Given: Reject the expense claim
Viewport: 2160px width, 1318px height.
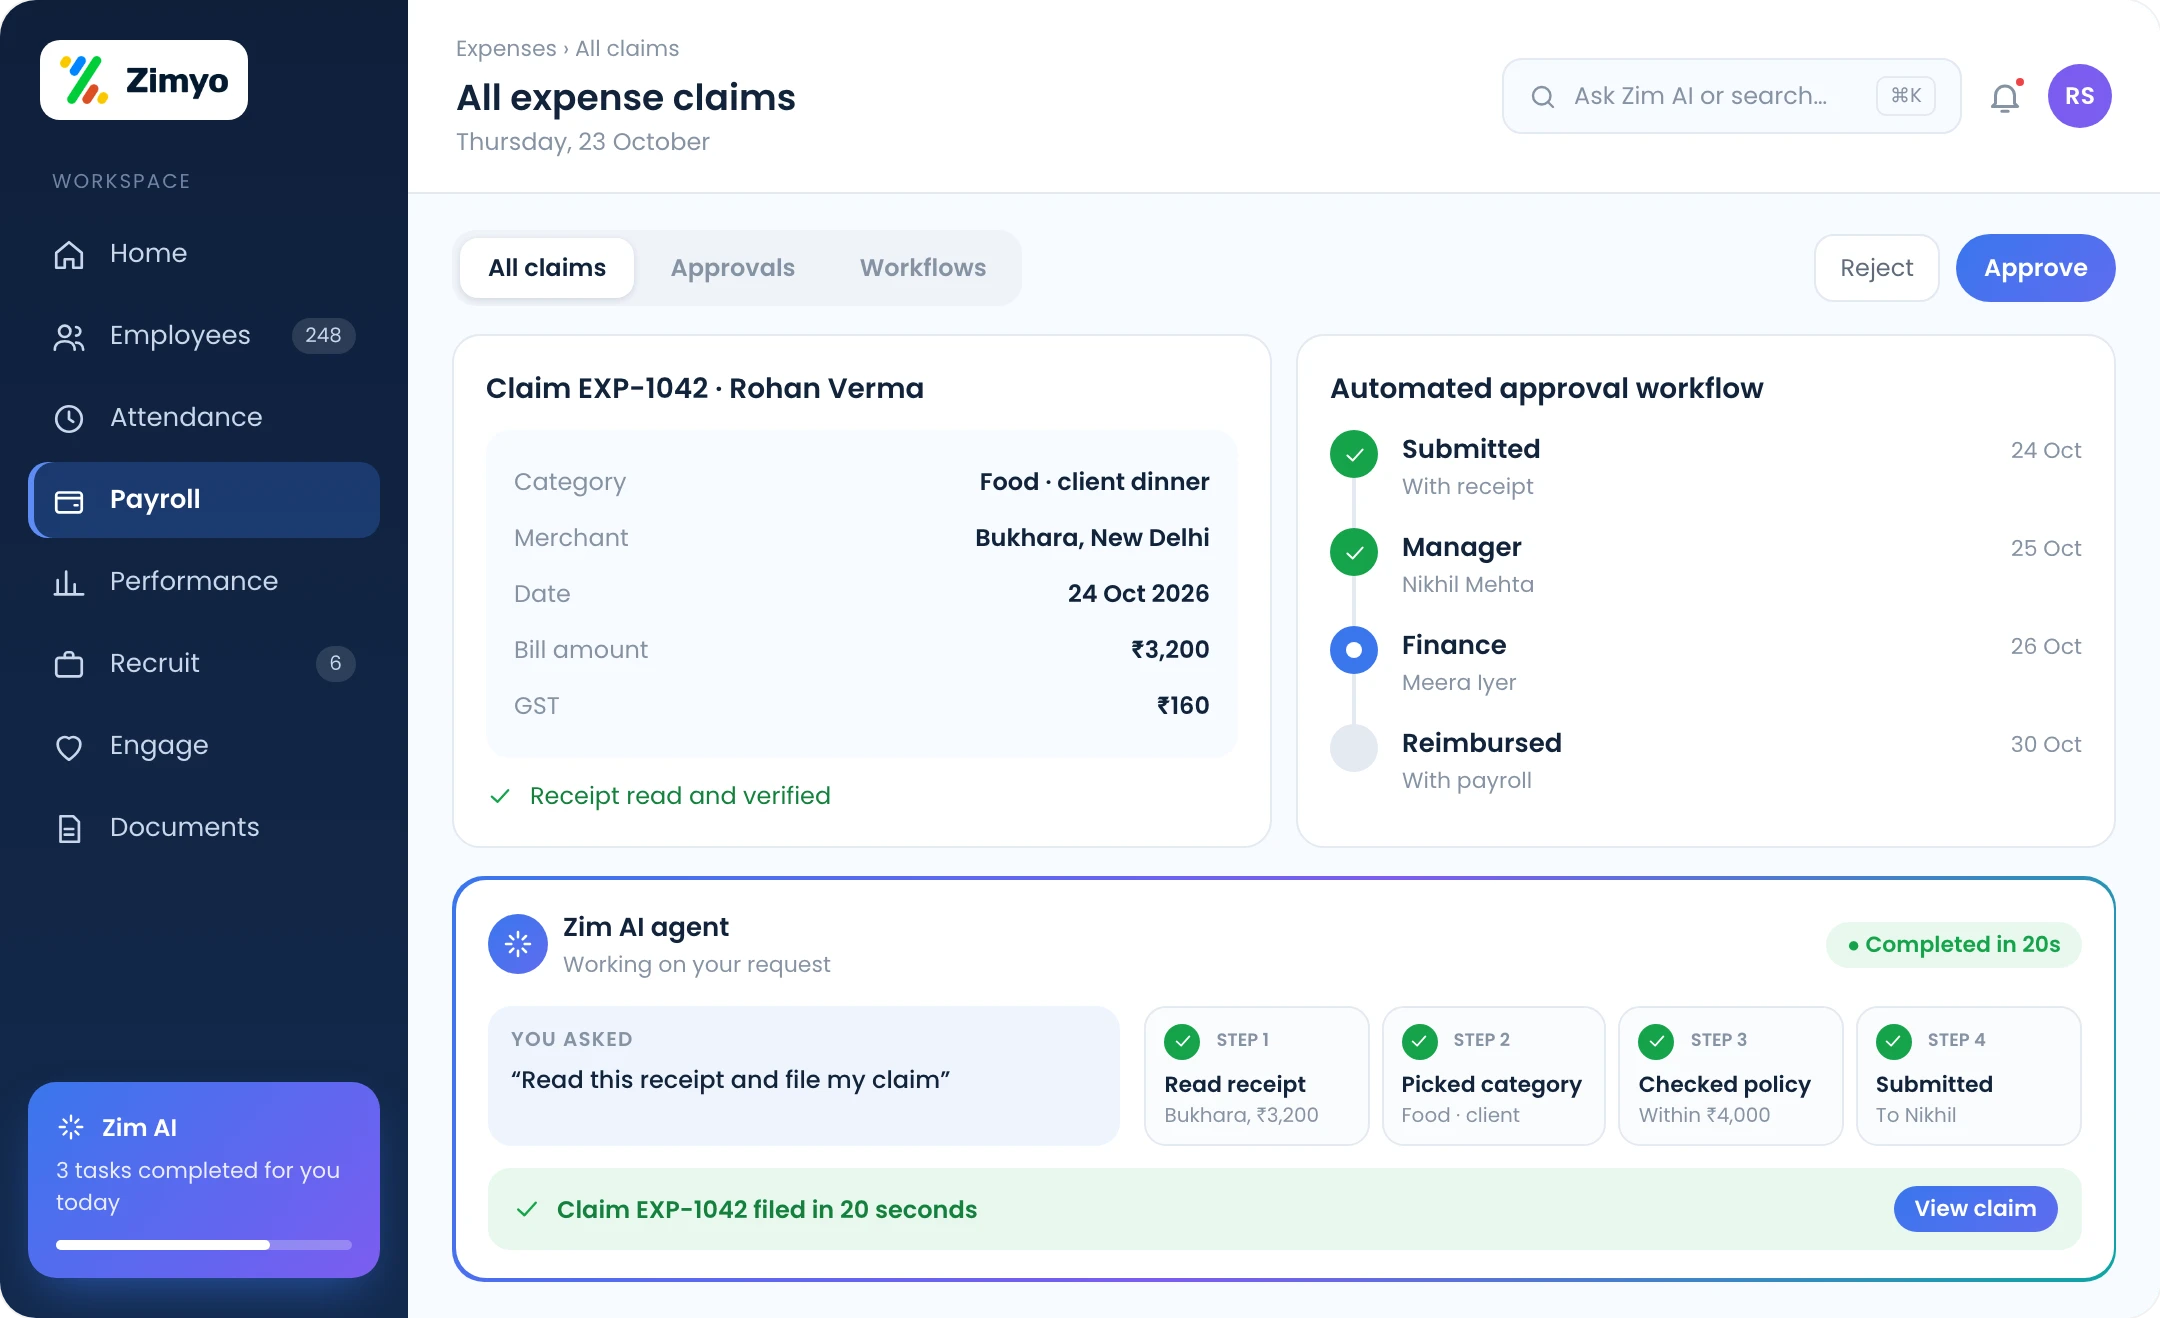Looking at the screenshot, I should [x=1876, y=268].
